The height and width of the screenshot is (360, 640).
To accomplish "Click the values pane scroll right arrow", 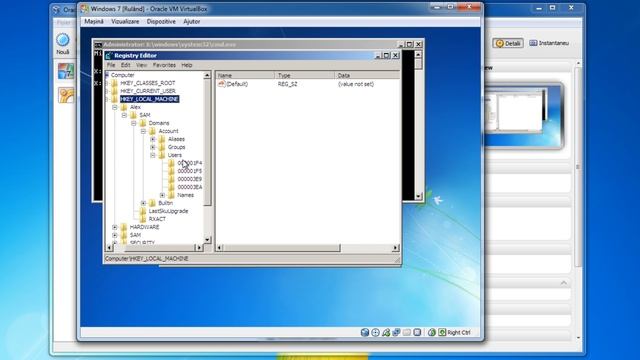I will click(x=395, y=248).
